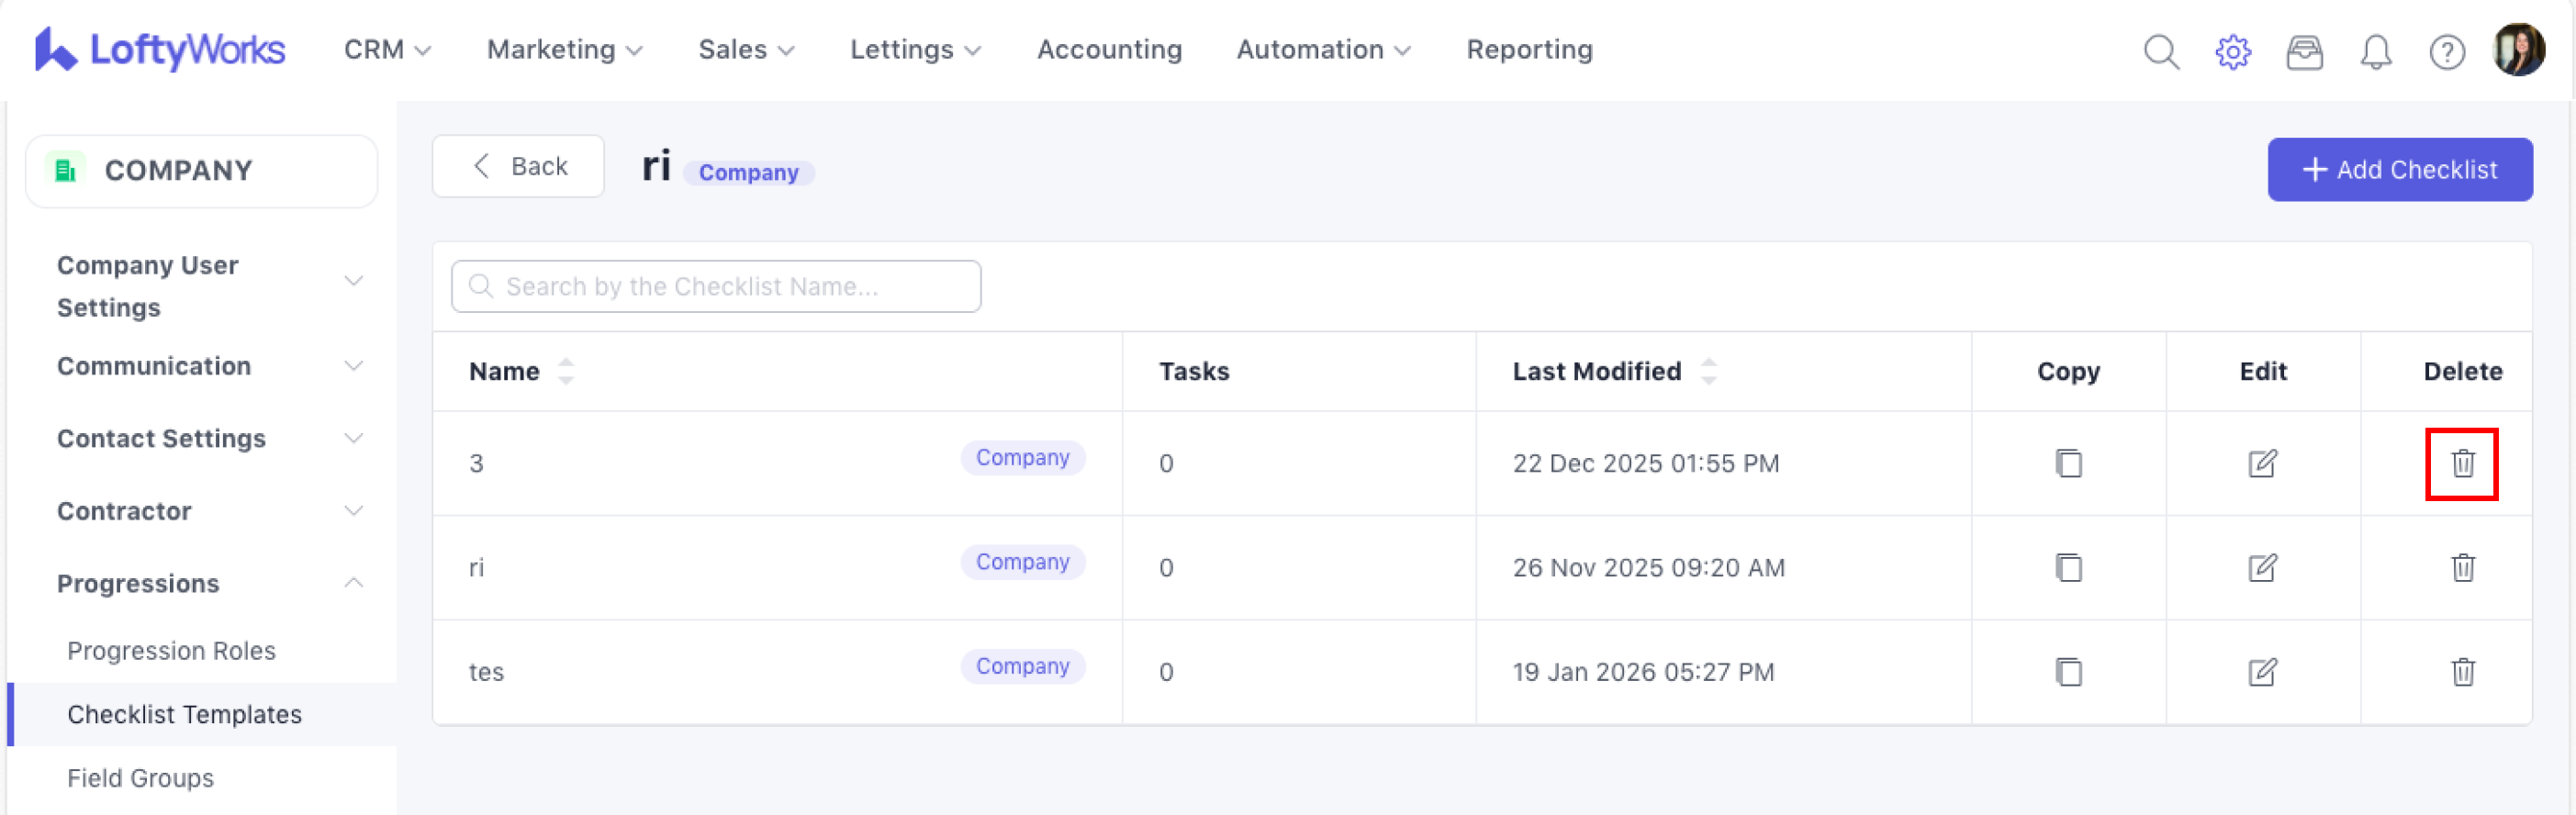
Task: Edit the checklist named tes
Action: click(x=2262, y=672)
